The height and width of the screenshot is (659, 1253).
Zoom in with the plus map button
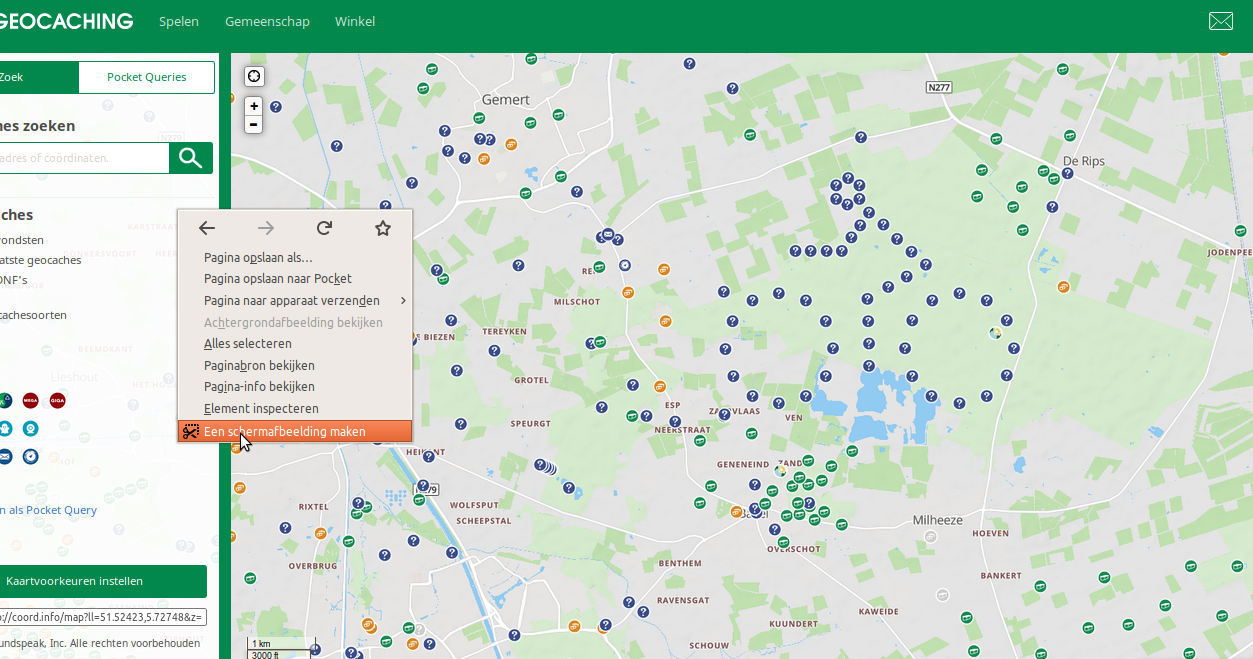pyautogui.click(x=254, y=106)
